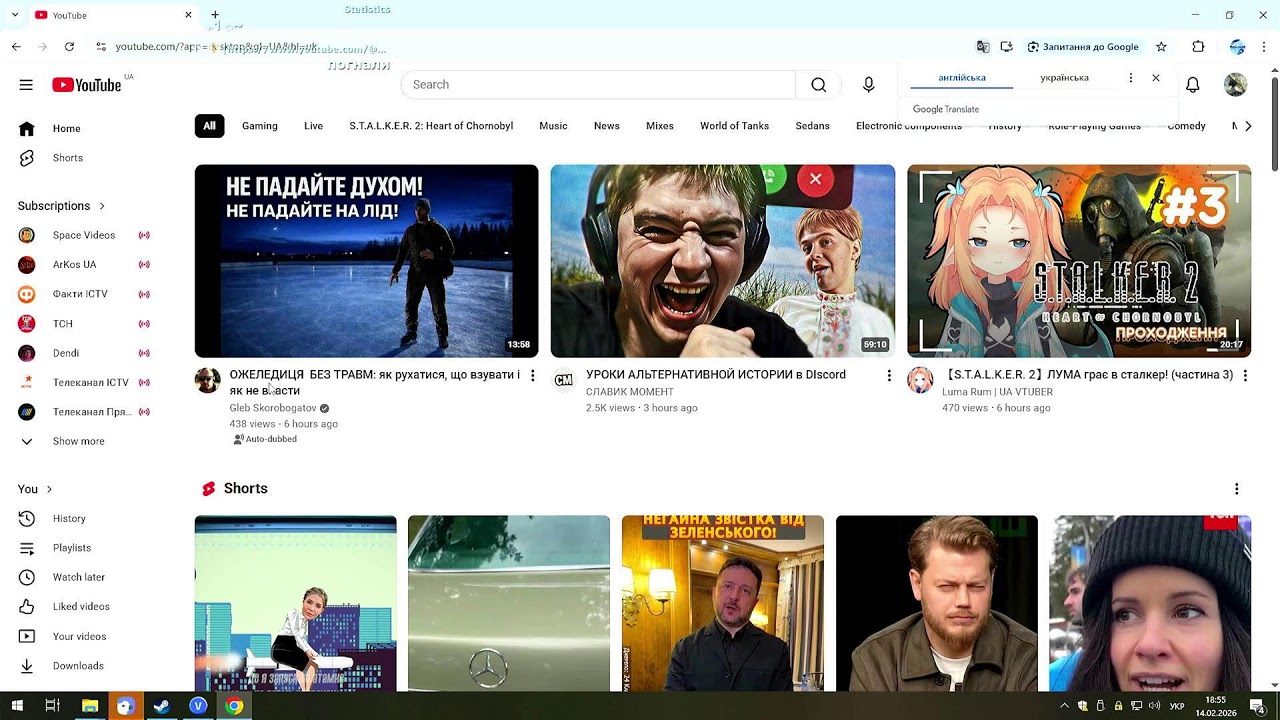Select the Sedans filter chip
The width and height of the screenshot is (1280, 720).
pos(812,126)
